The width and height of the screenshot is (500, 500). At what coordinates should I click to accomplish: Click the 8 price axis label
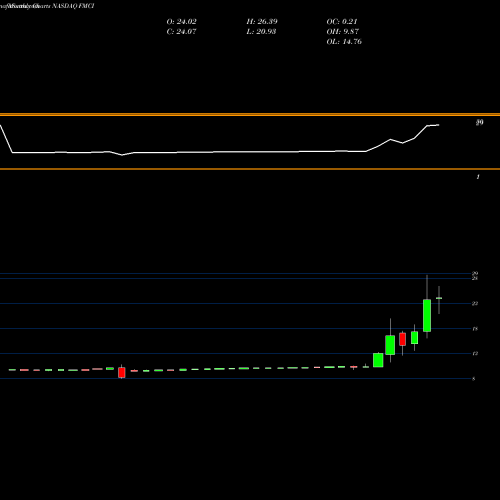[474, 379]
